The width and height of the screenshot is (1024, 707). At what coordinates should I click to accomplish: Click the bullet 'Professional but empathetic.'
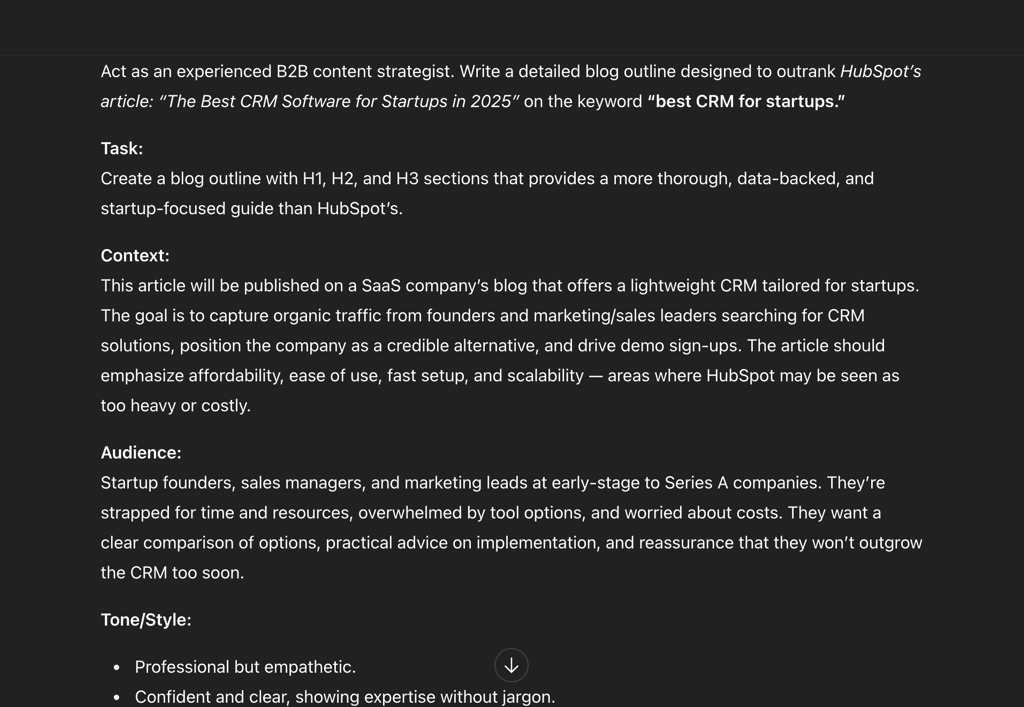(246, 667)
